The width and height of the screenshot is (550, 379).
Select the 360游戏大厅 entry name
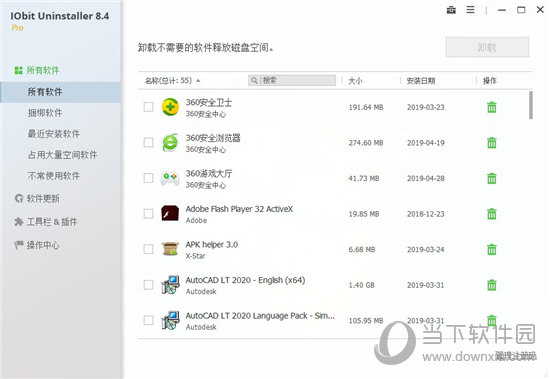tap(209, 173)
